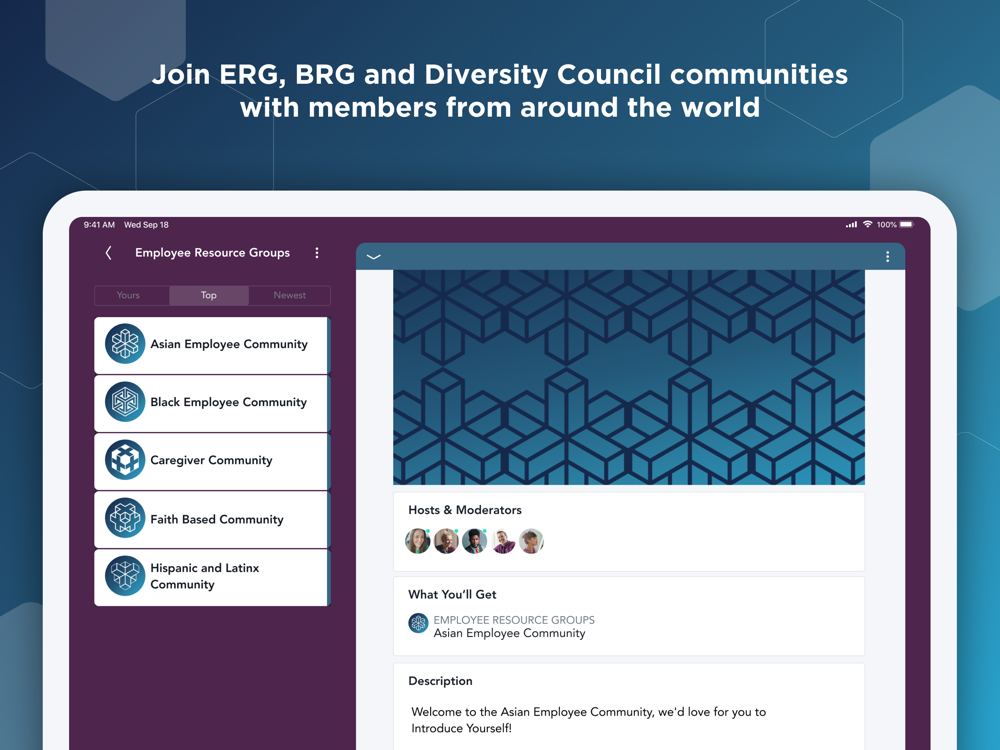Click the Faith Based Community icon
The image size is (1000, 750).
point(125,518)
